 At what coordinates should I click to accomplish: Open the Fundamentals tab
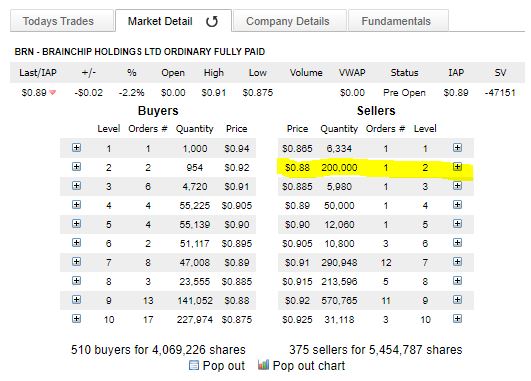tap(398, 21)
